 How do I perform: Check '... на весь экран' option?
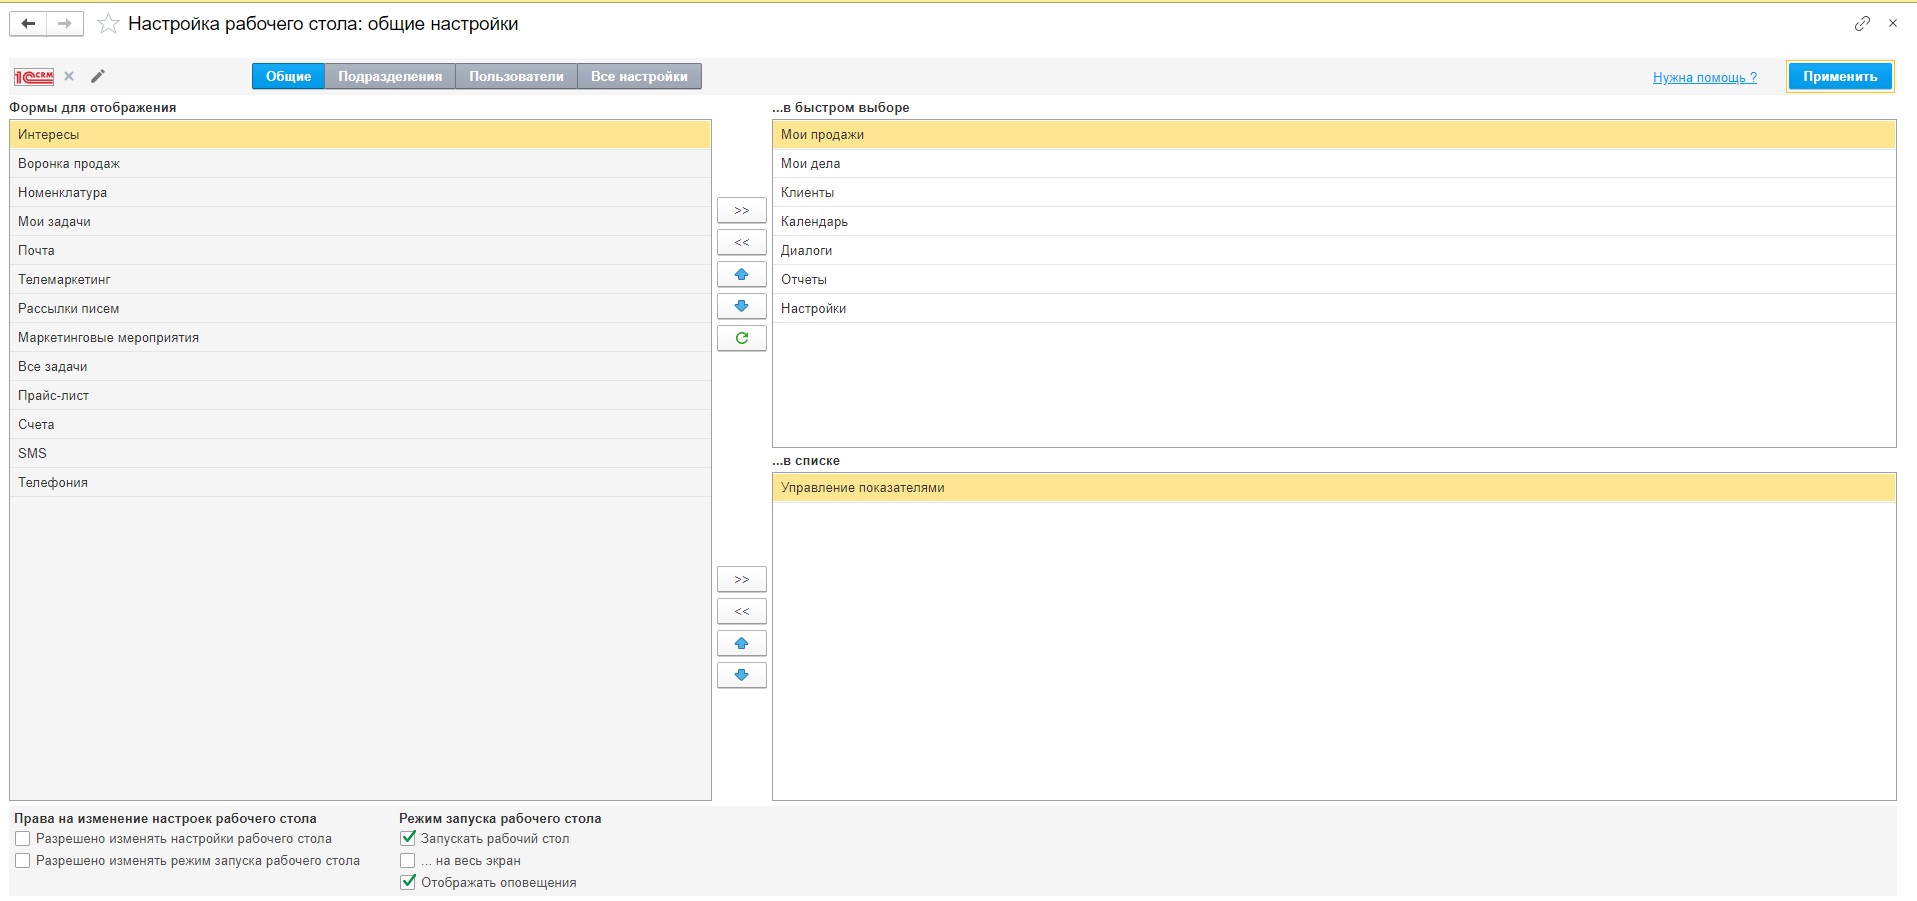tap(408, 861)
